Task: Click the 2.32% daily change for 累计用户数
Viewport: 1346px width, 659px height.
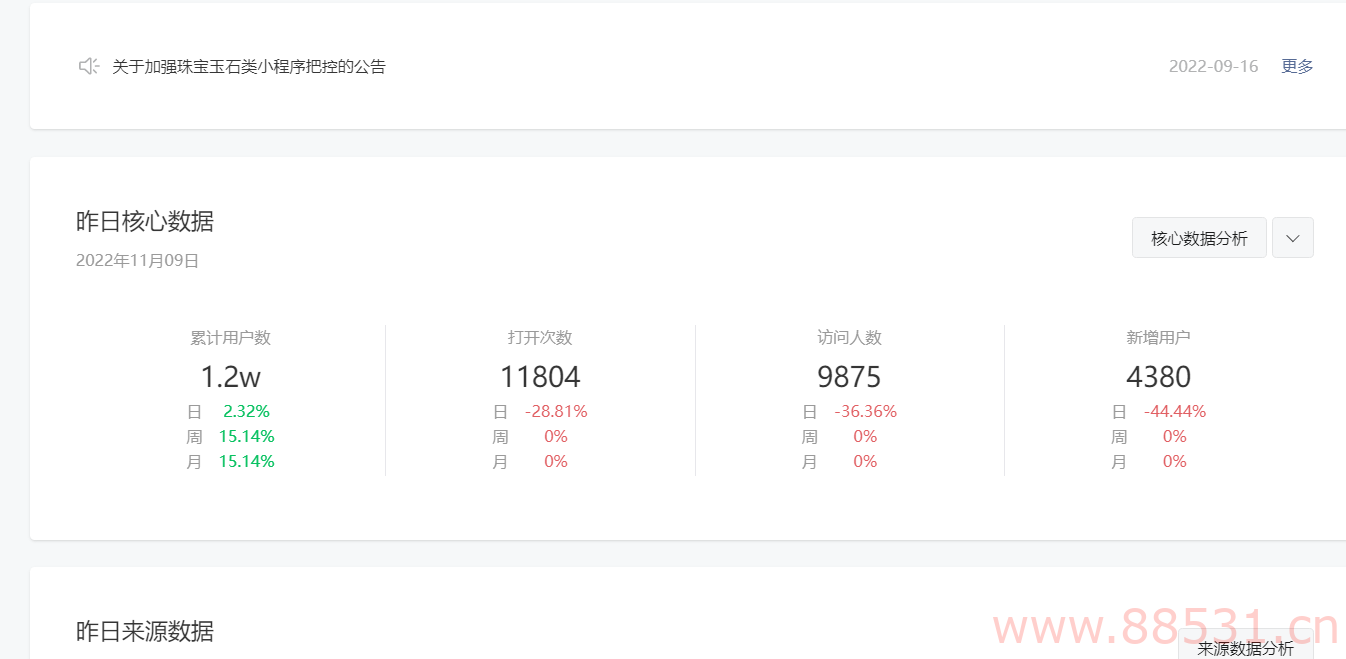Action: point(246,411)
